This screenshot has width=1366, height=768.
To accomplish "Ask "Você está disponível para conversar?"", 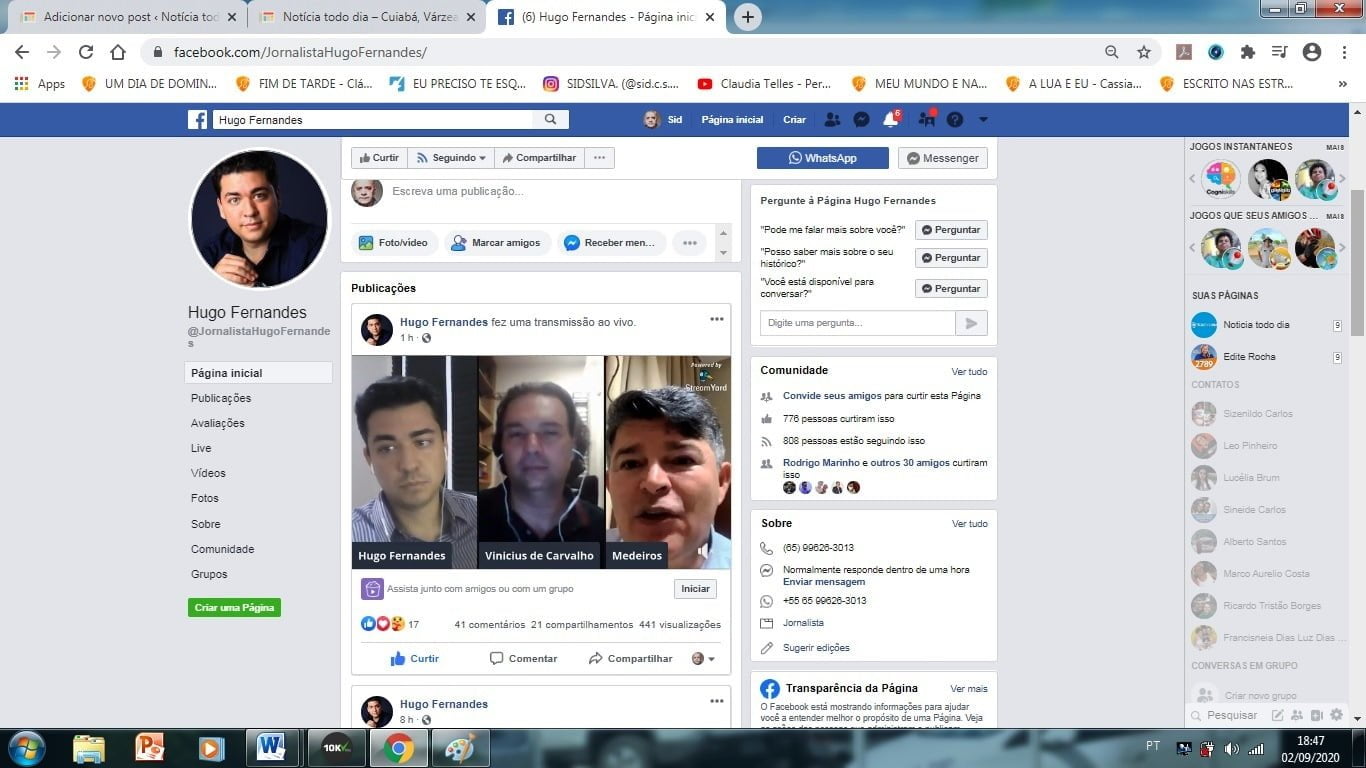I will [951, 288].
